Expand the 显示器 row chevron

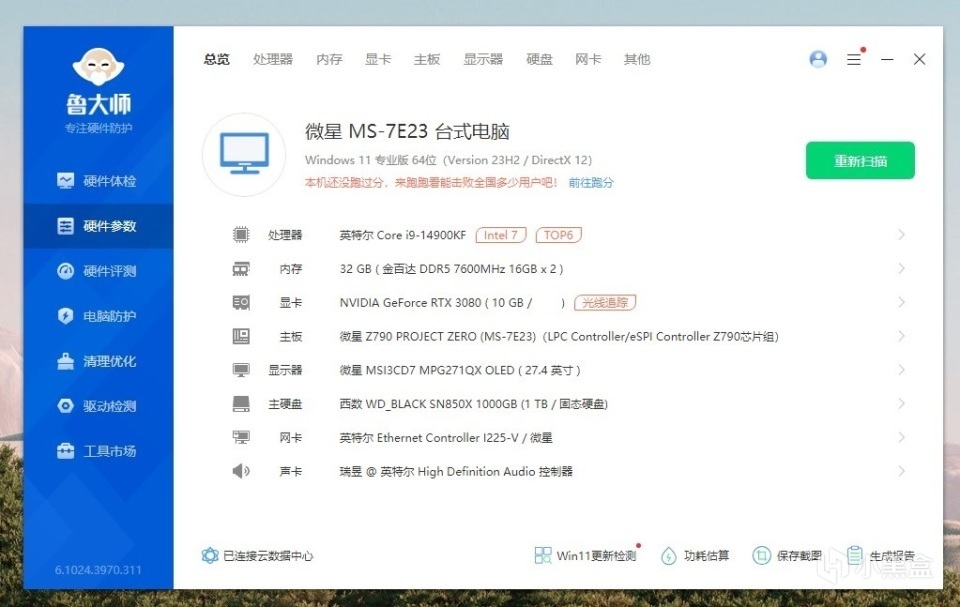click(x=901, y=369)
